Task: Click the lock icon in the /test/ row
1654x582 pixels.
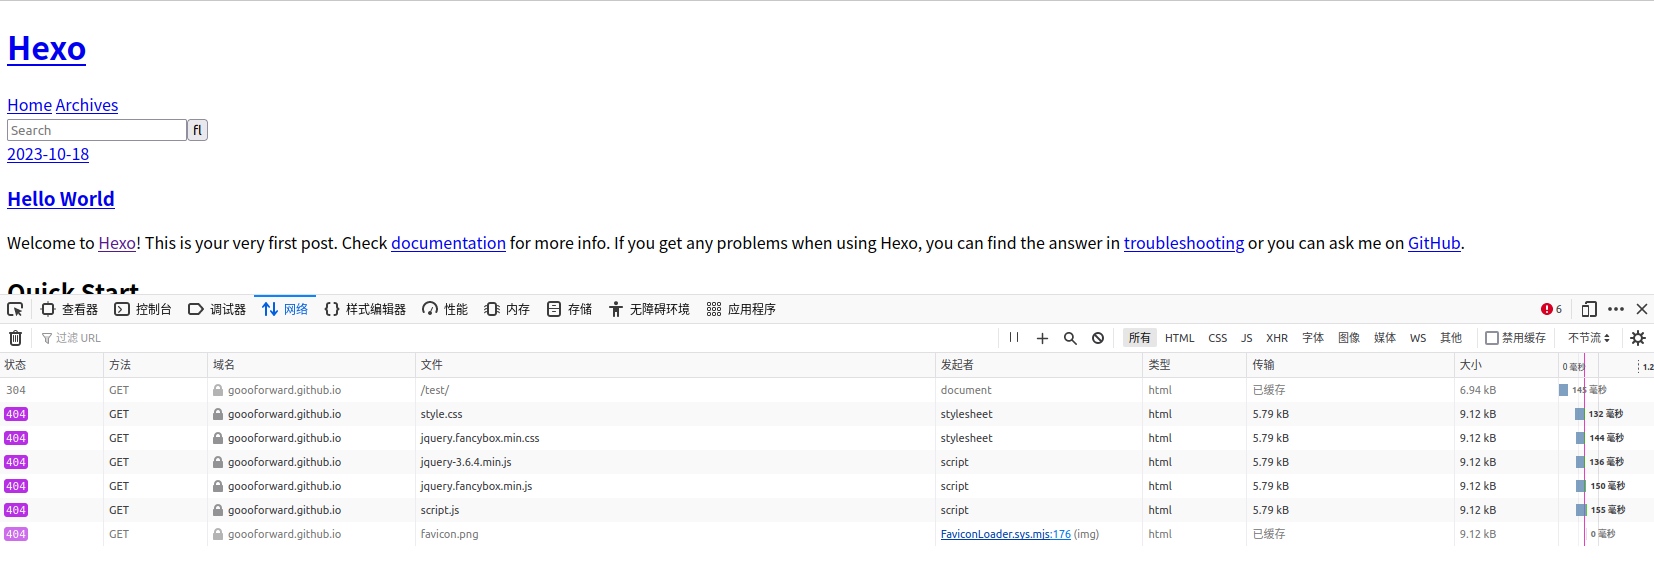Action: 218,390
